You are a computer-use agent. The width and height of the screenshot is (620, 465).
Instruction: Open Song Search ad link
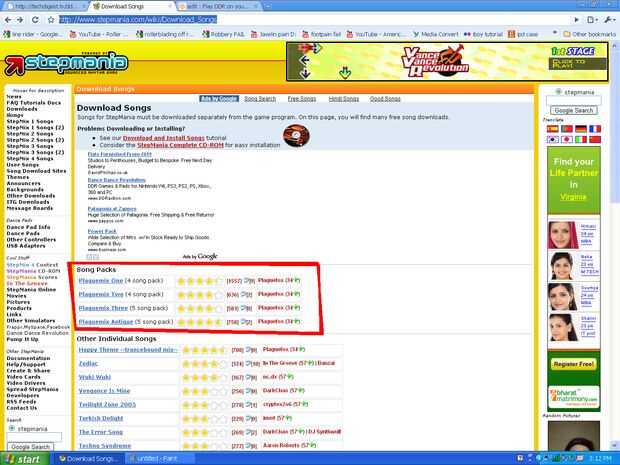coord(260,99)
